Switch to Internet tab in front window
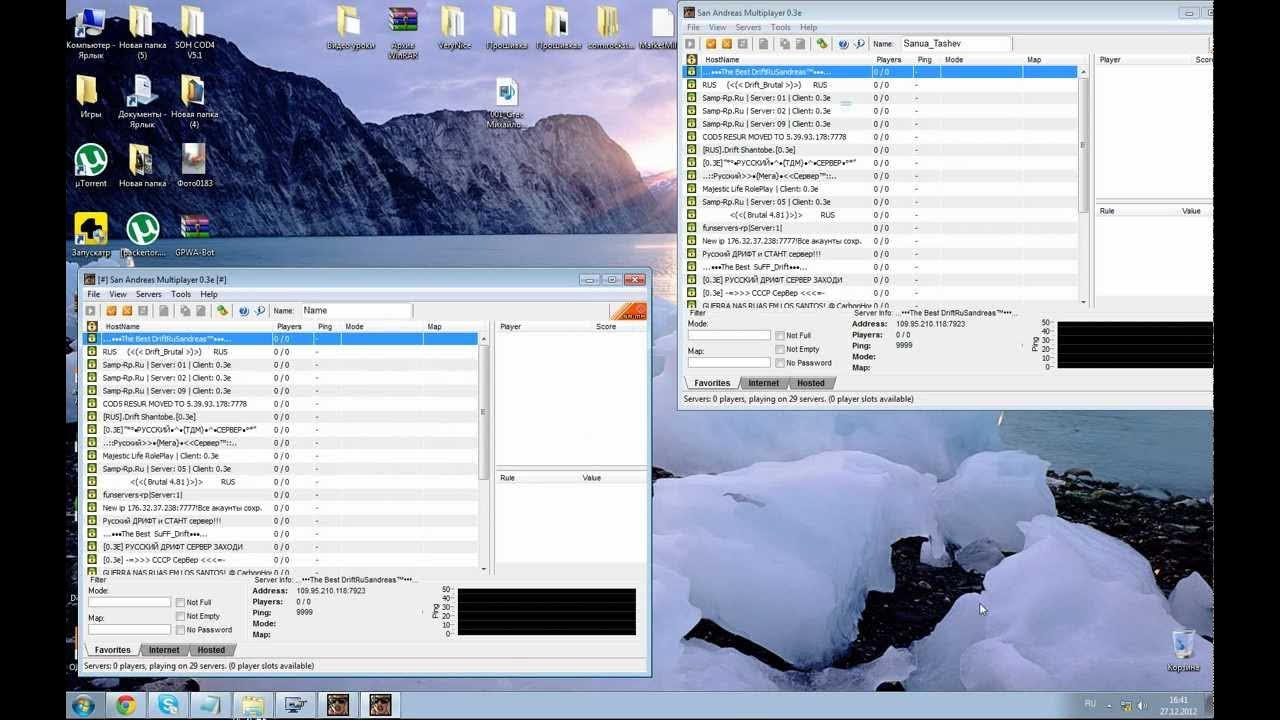This screenshot has width=1280, height=720. click(x=164, y=650)
